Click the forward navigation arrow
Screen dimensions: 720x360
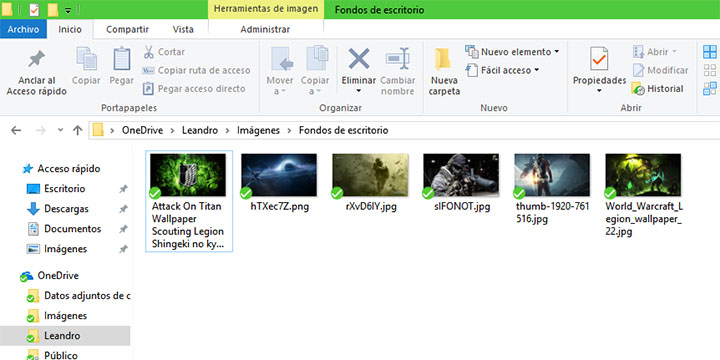(40, 130)
